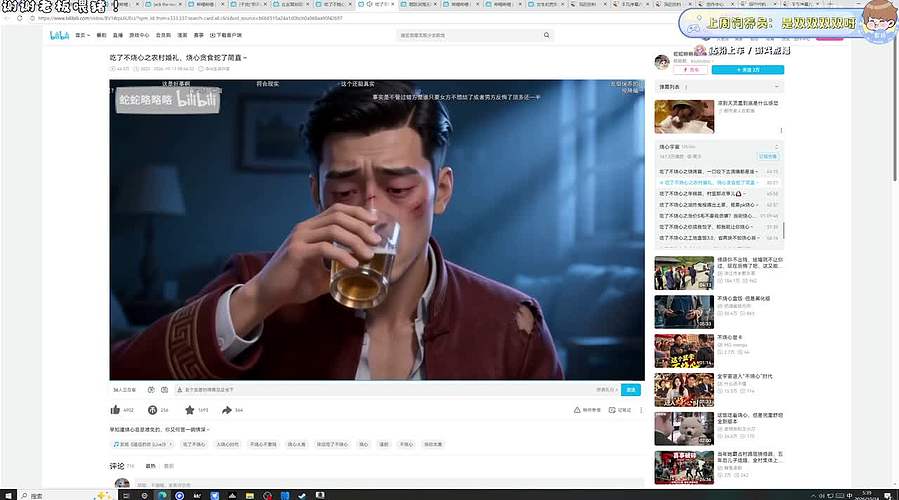This screenshot has width=899, height=500.
Task: Click the search magnifier icon in the header
Action: click(546, 35)
